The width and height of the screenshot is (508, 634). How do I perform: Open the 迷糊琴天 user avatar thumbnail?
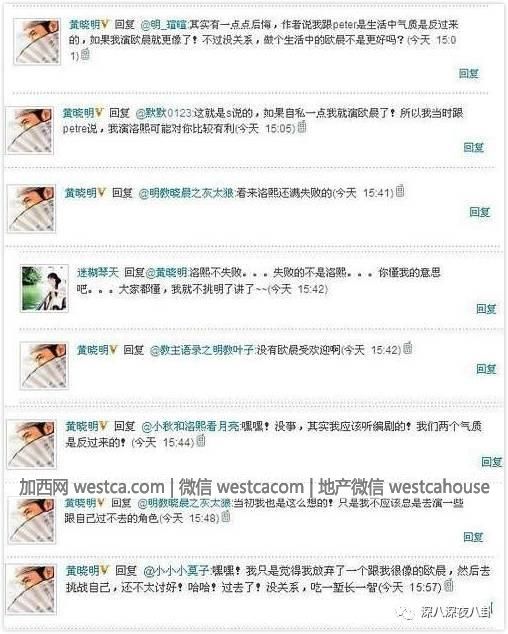tap(44, 289)
